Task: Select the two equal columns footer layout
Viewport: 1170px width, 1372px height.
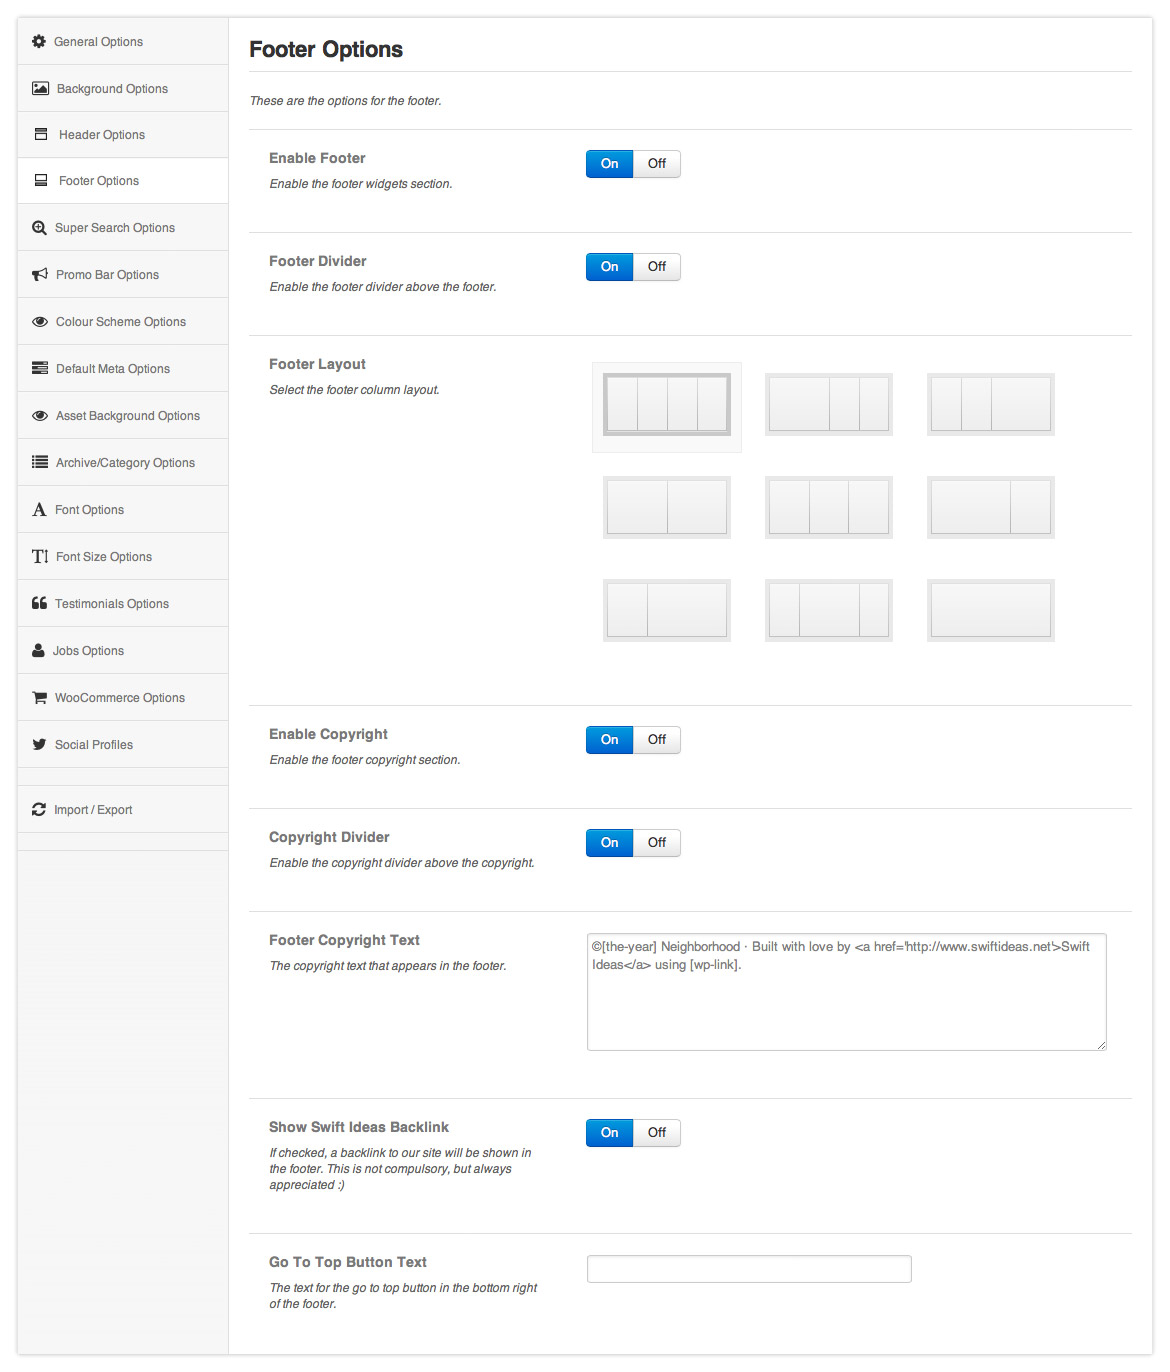Action: tap(667, 507)
